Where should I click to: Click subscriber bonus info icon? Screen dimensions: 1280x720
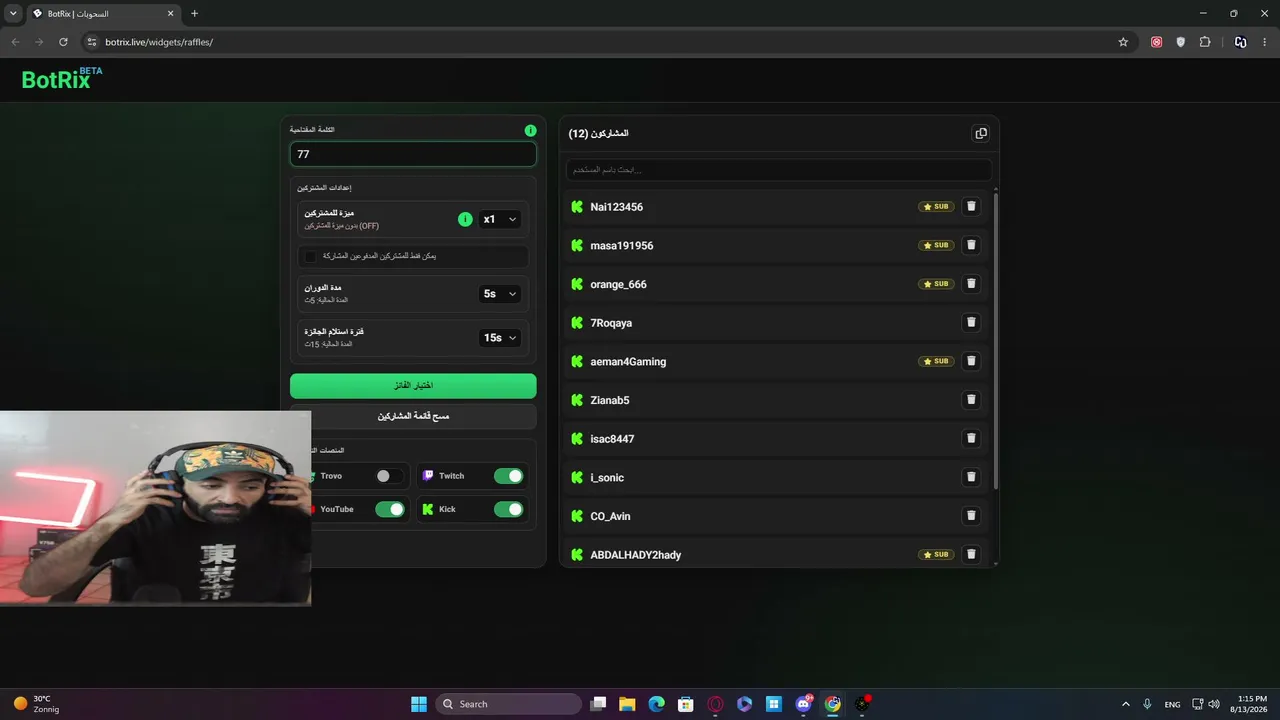(x=465, y=219)
